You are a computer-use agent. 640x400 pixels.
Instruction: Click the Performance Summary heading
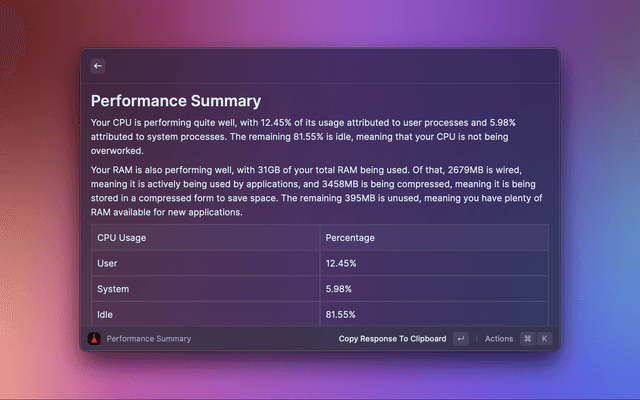click(176, 101)
